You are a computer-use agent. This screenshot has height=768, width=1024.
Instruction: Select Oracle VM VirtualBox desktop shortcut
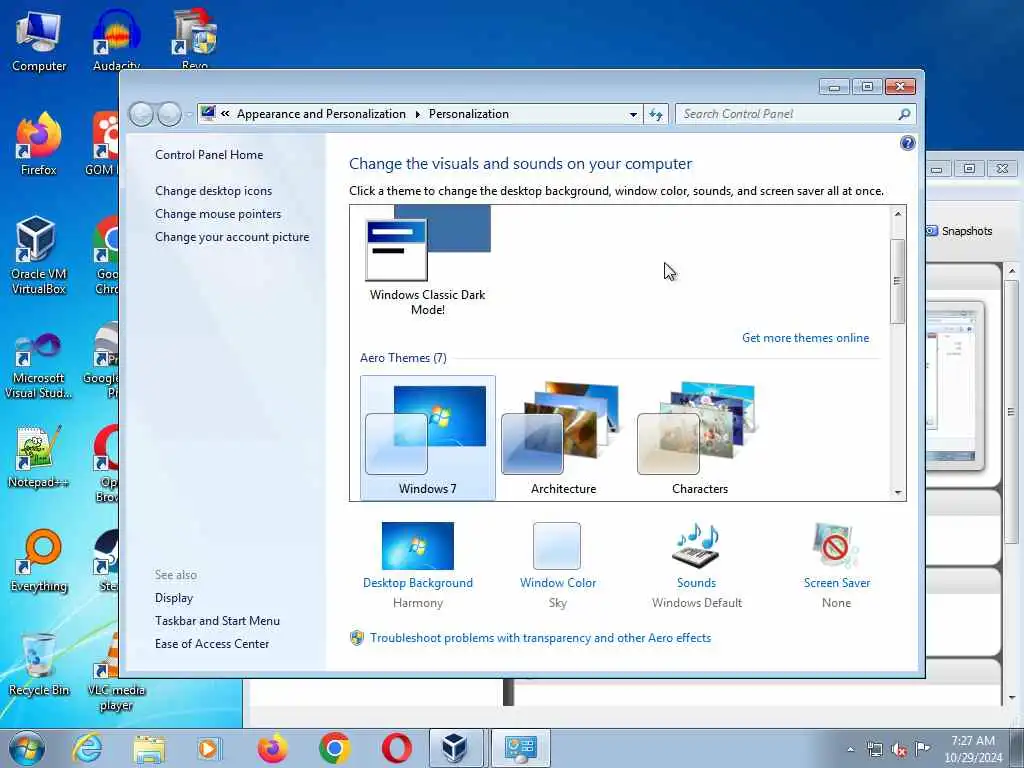pos(39,256)
